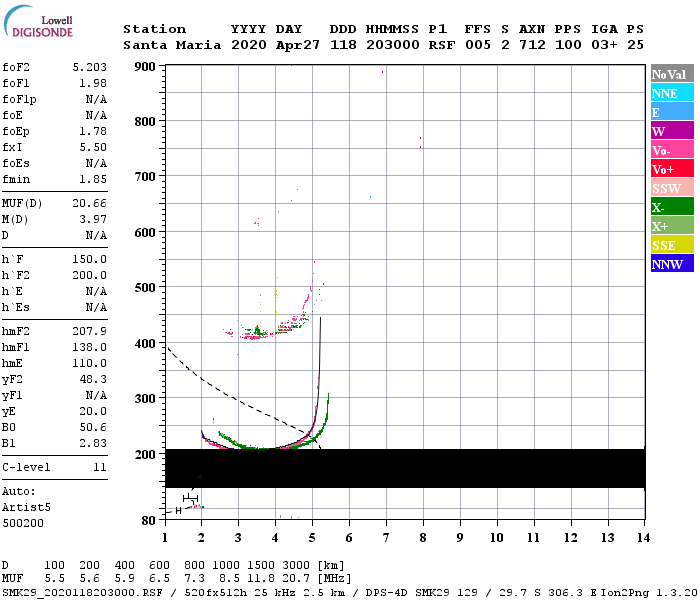
Task: Click the 1500 distance in D row
Action: coord(261,565)
